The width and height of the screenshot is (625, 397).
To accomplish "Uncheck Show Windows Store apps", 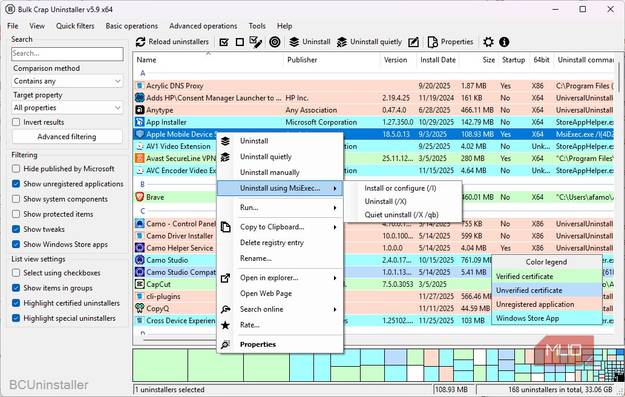I will (16, 244).
